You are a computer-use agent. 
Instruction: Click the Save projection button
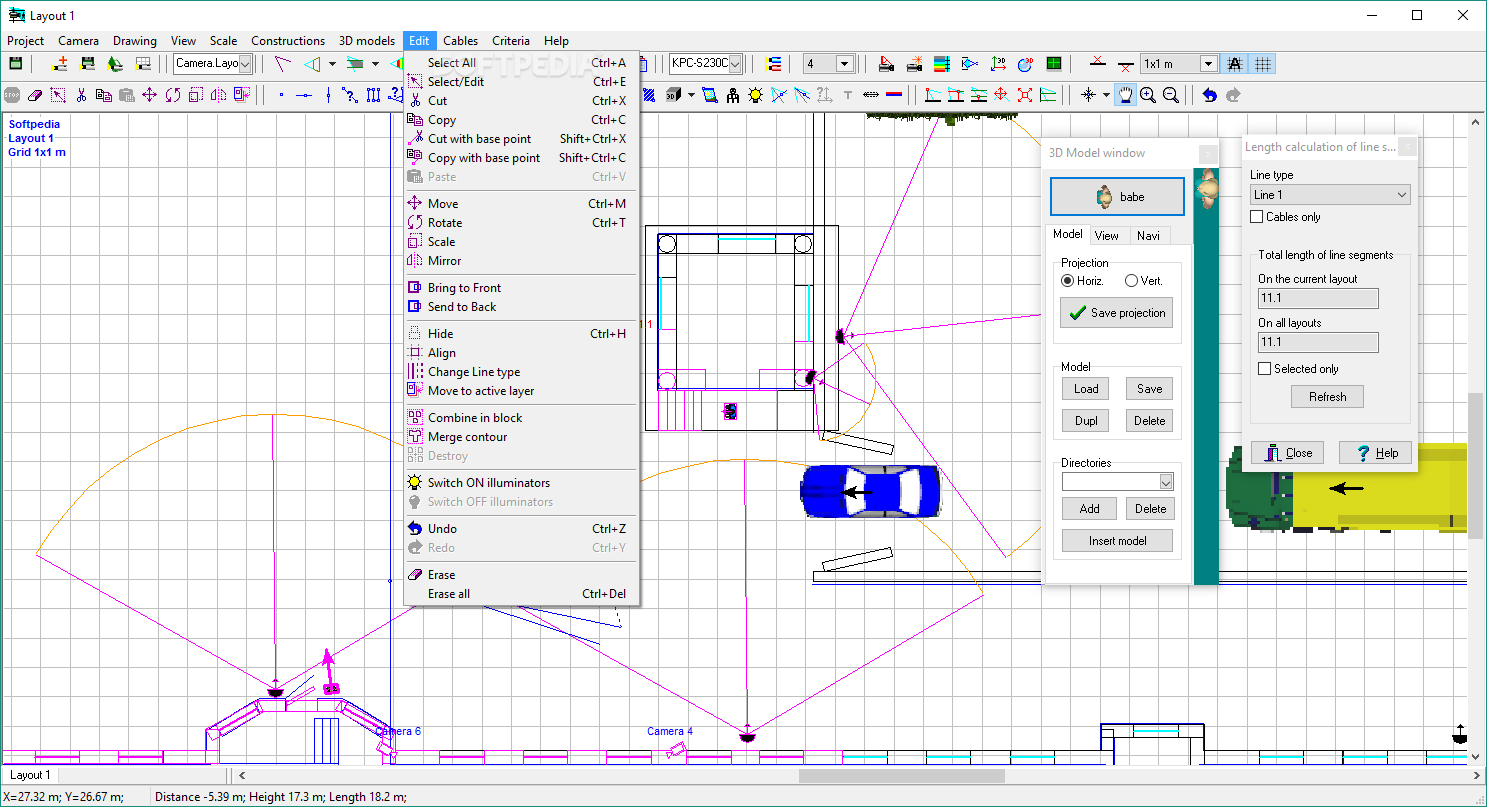(x=1117, y=313)
